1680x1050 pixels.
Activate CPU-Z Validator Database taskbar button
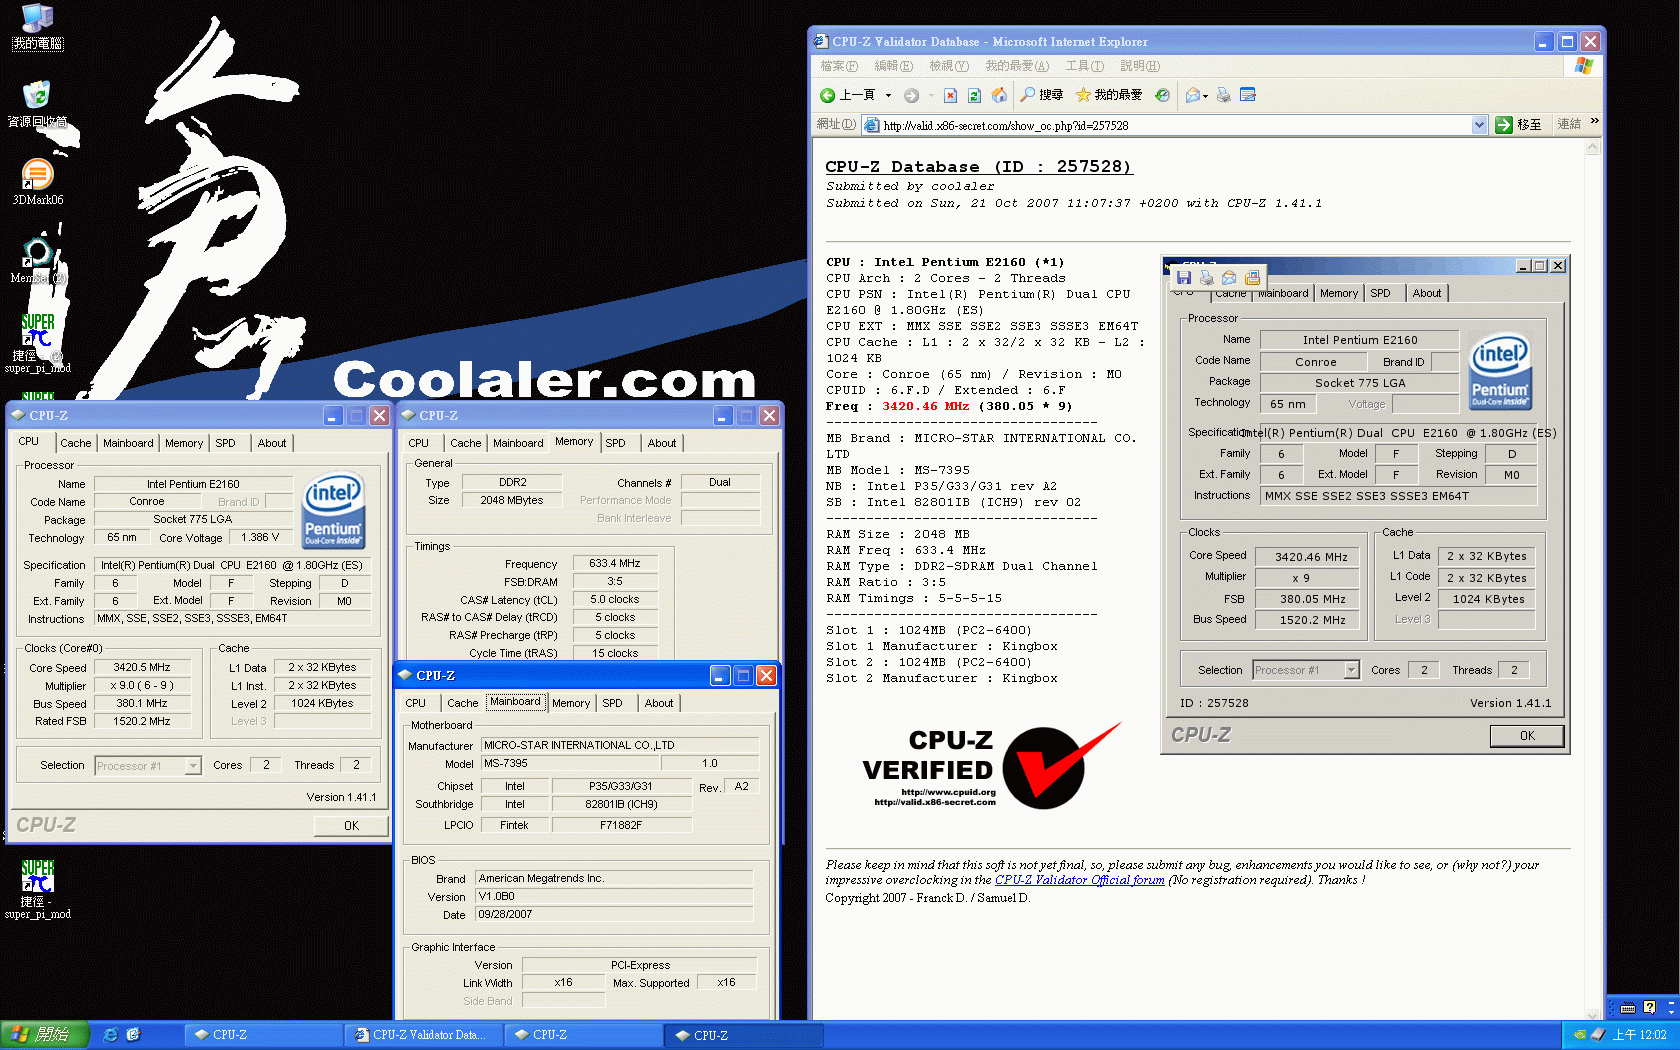pyautogui.click(x=424, y=1035)
